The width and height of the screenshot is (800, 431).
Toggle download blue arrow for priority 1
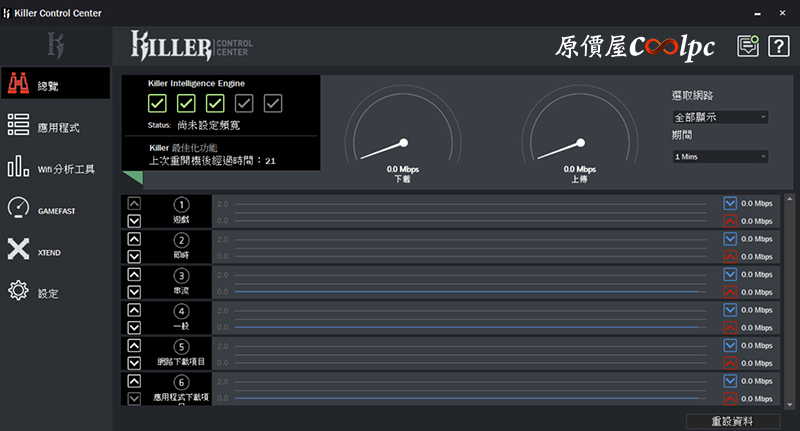click(x=730, y=203)
